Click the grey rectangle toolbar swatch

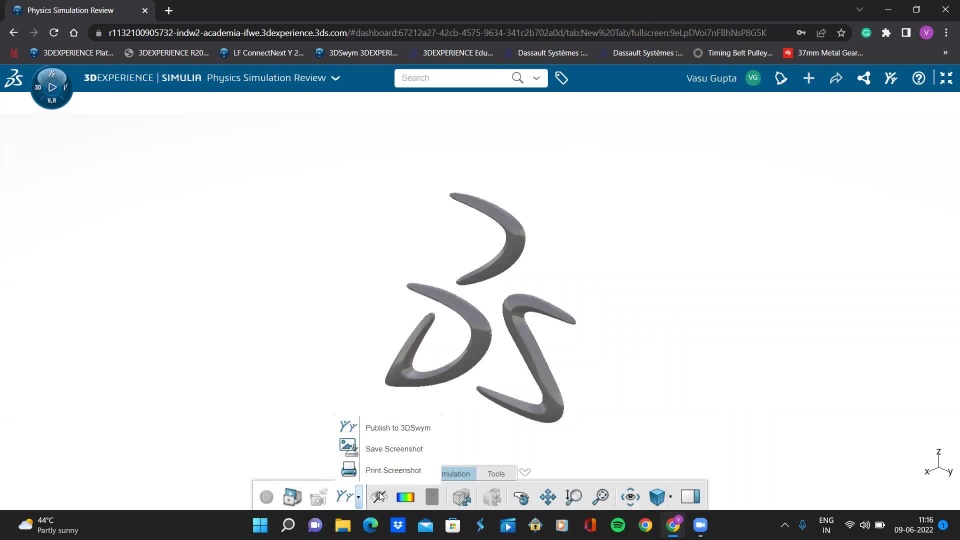tap(432, 497)
